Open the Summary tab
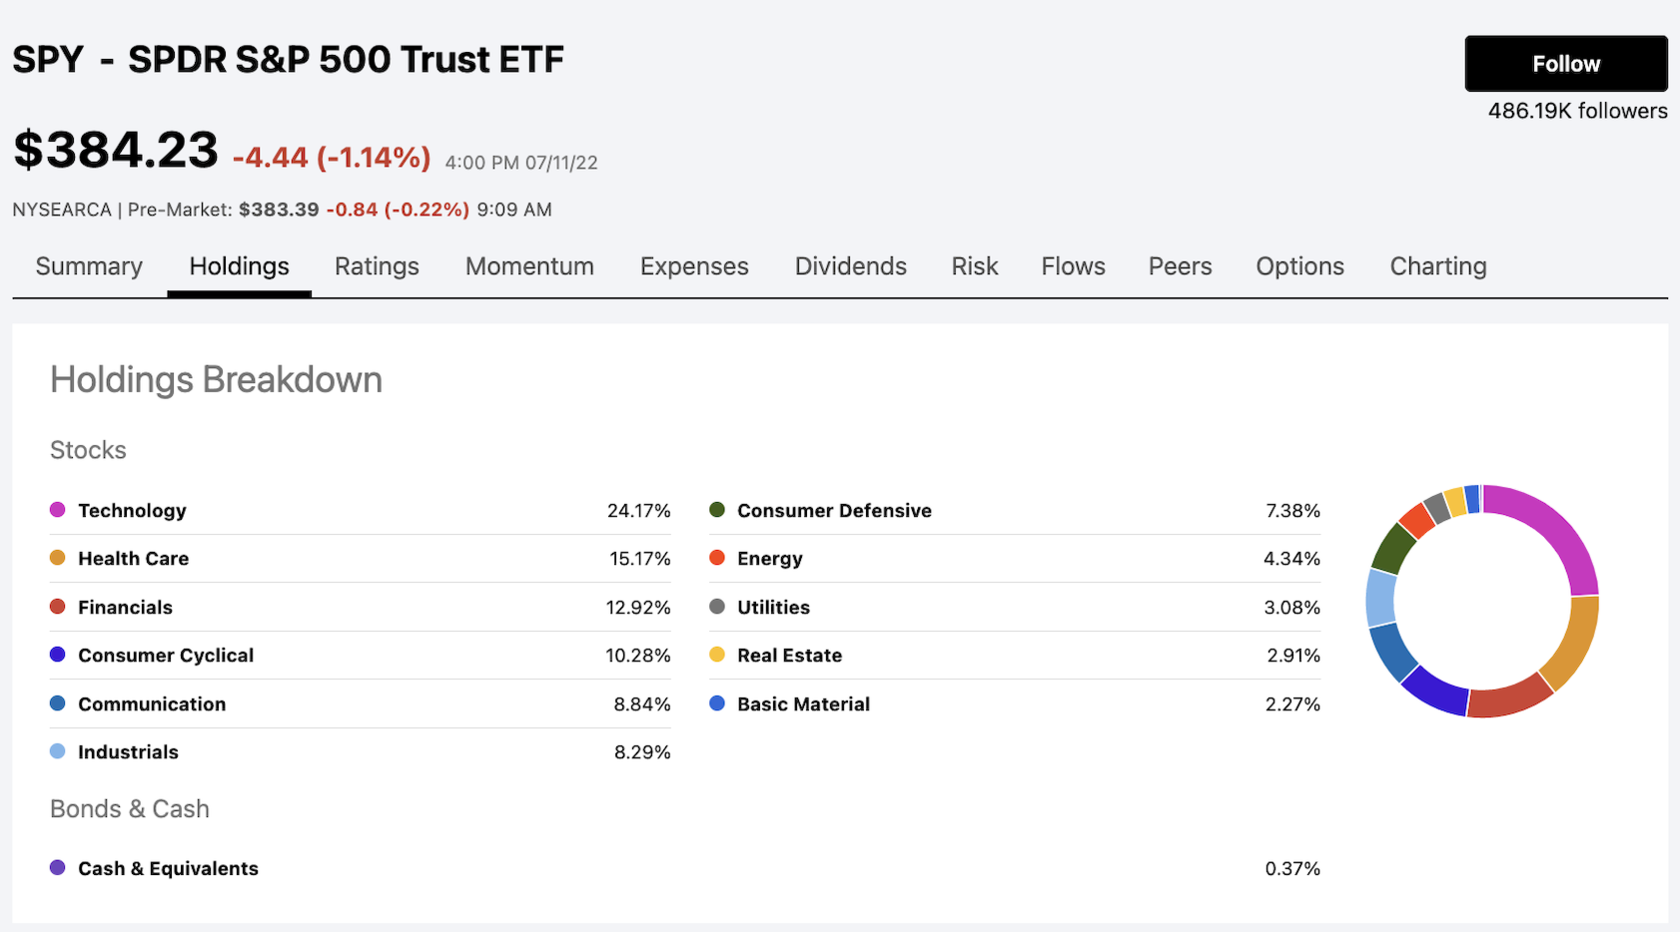Screen dimensions: 1680x932 (89, 266)
